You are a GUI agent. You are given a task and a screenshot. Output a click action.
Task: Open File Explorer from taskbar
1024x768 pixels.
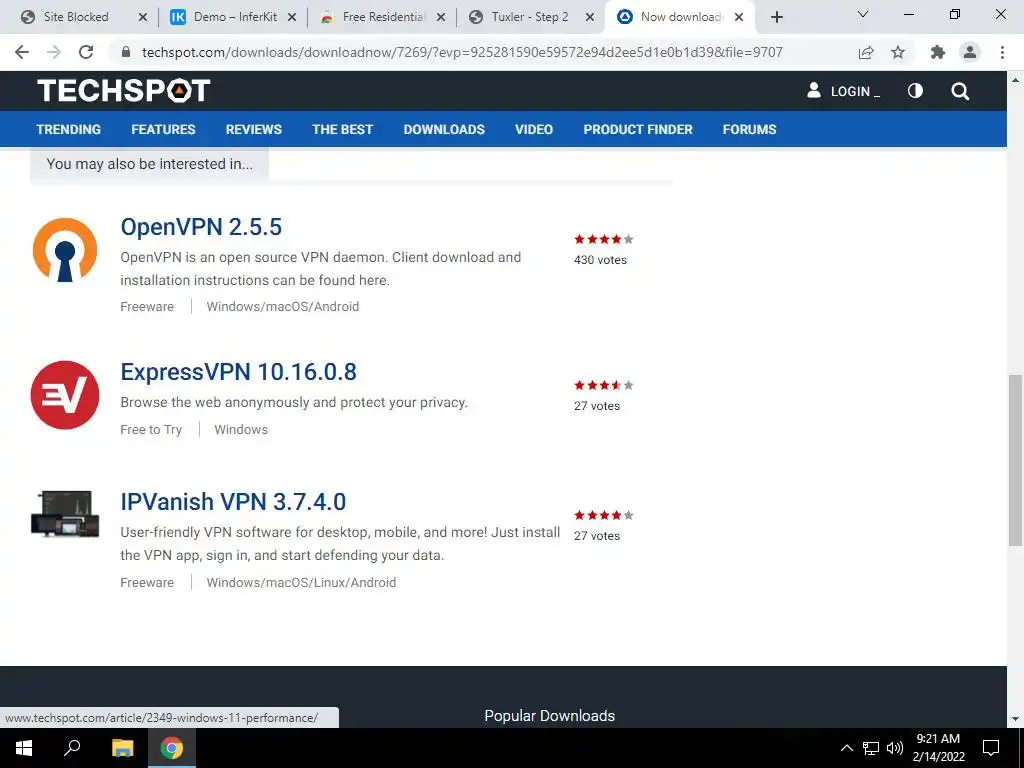(x=122, y=748)
